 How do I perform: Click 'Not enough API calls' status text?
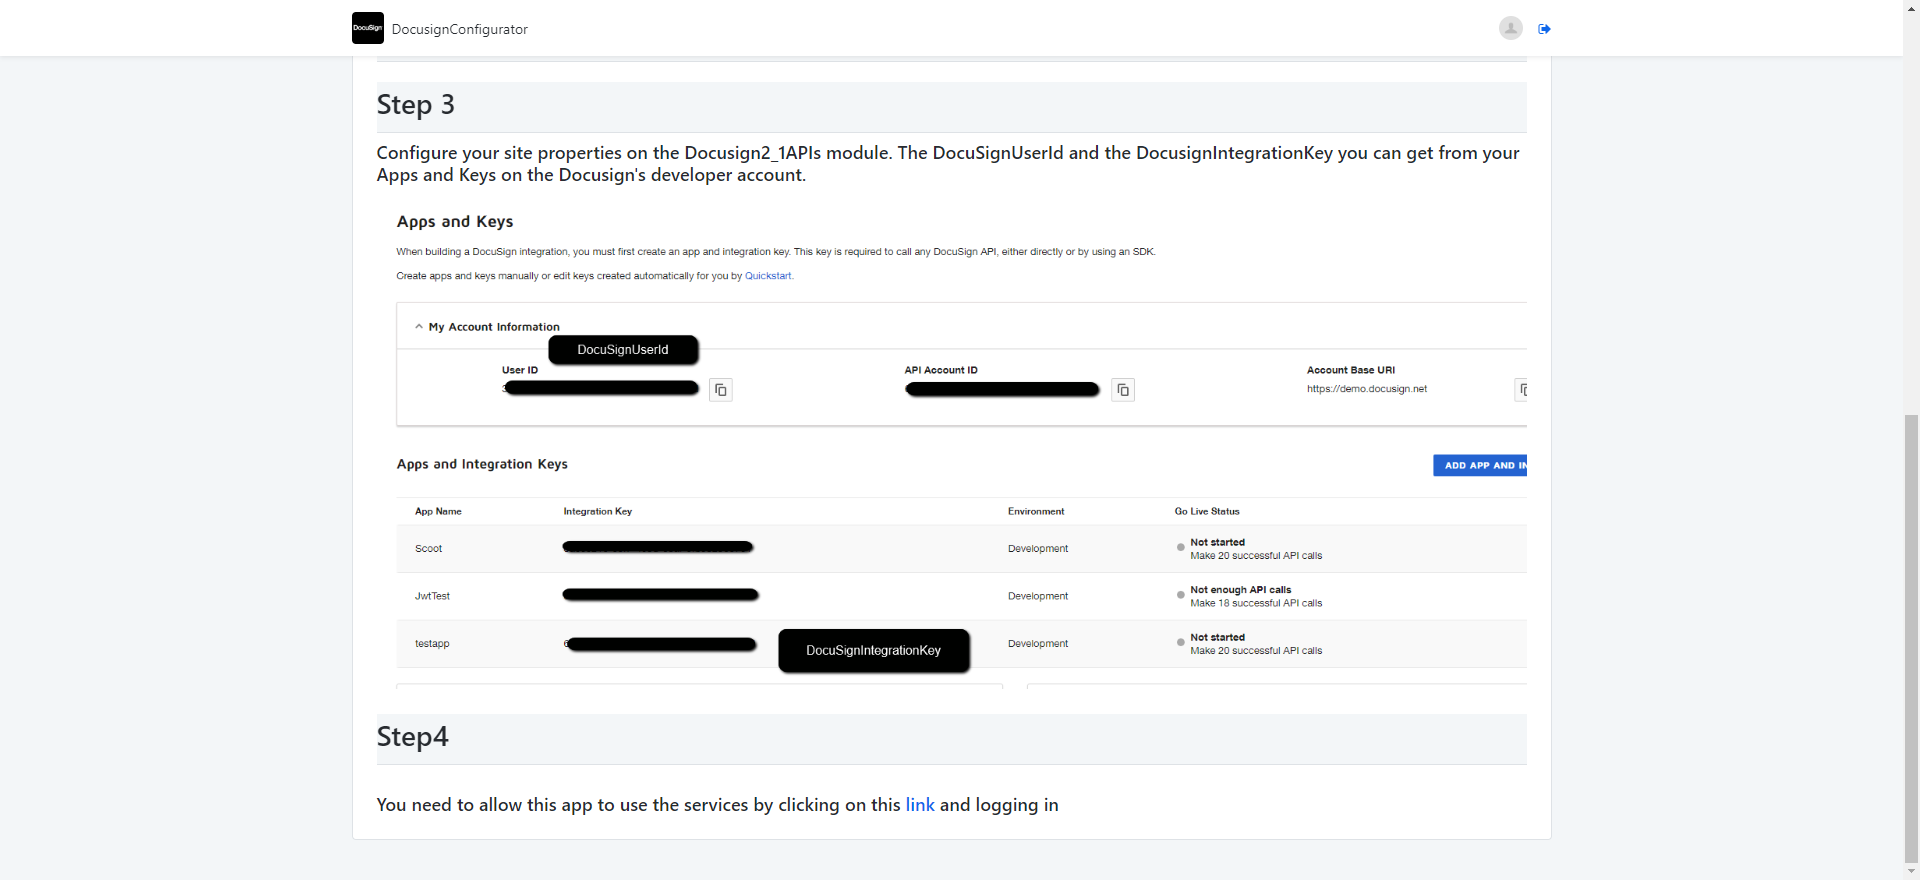pyautogui.click(x=1241, y=590)
